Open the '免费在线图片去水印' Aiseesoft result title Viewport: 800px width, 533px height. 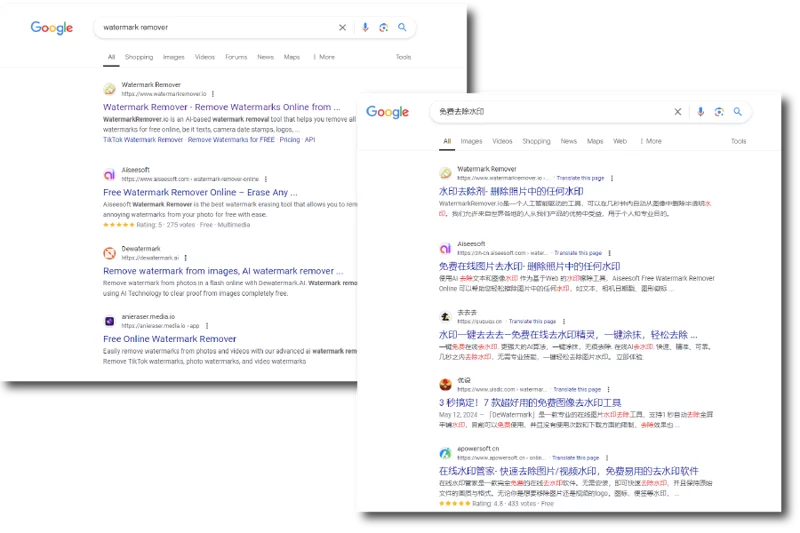[530, 266]
